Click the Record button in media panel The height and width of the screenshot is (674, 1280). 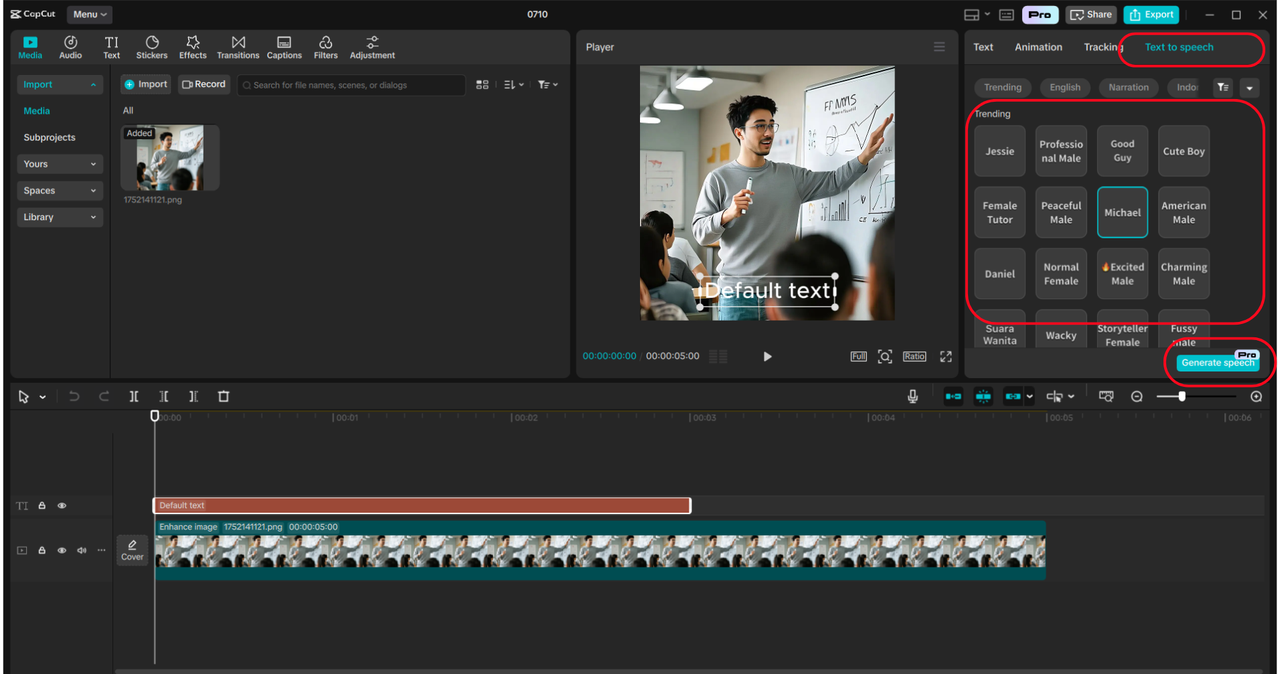(204, 85)
